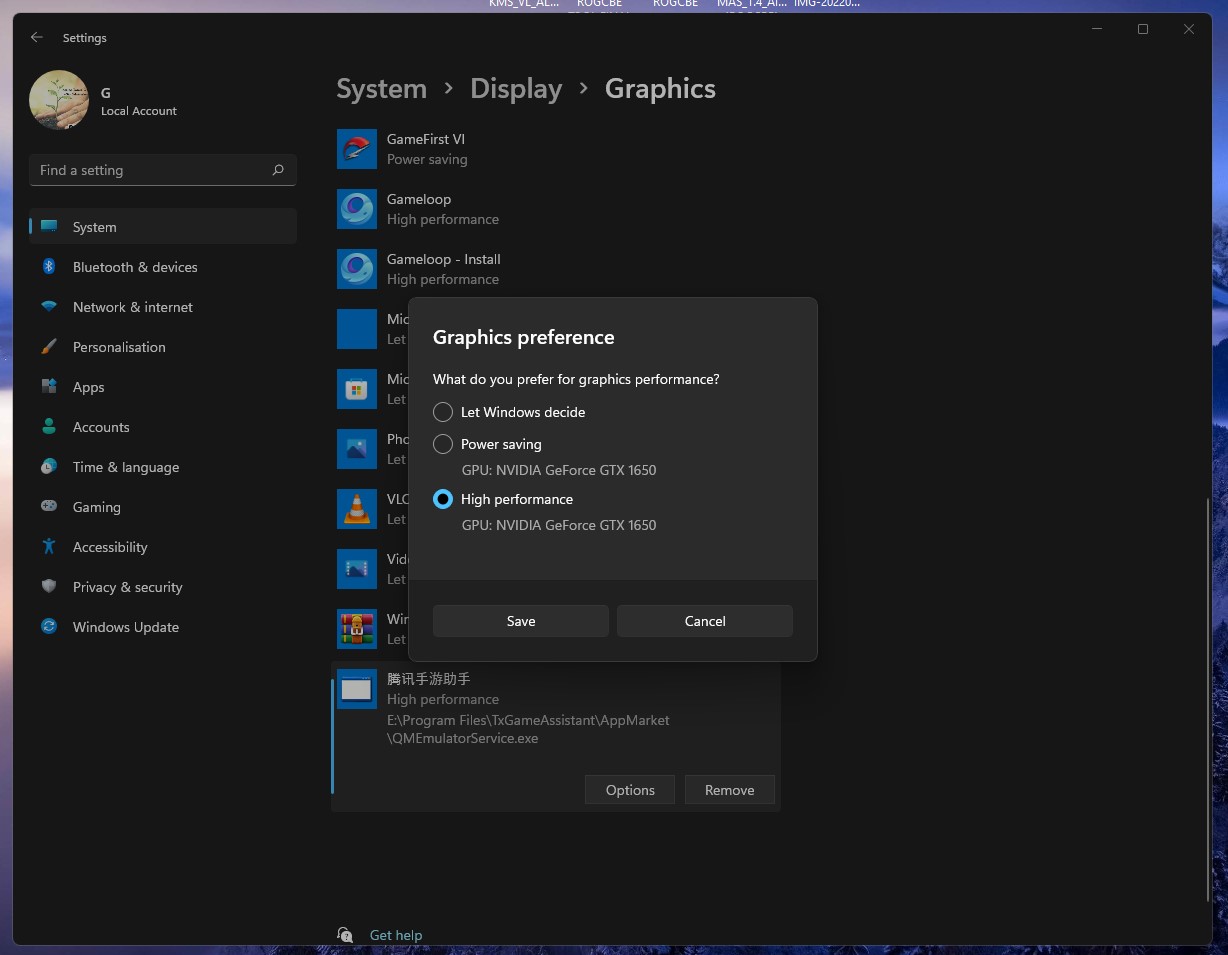Viewport: 1228px width, 955px height.
Task: Open Accessibility settings category
Action: [x=163, y=547]
